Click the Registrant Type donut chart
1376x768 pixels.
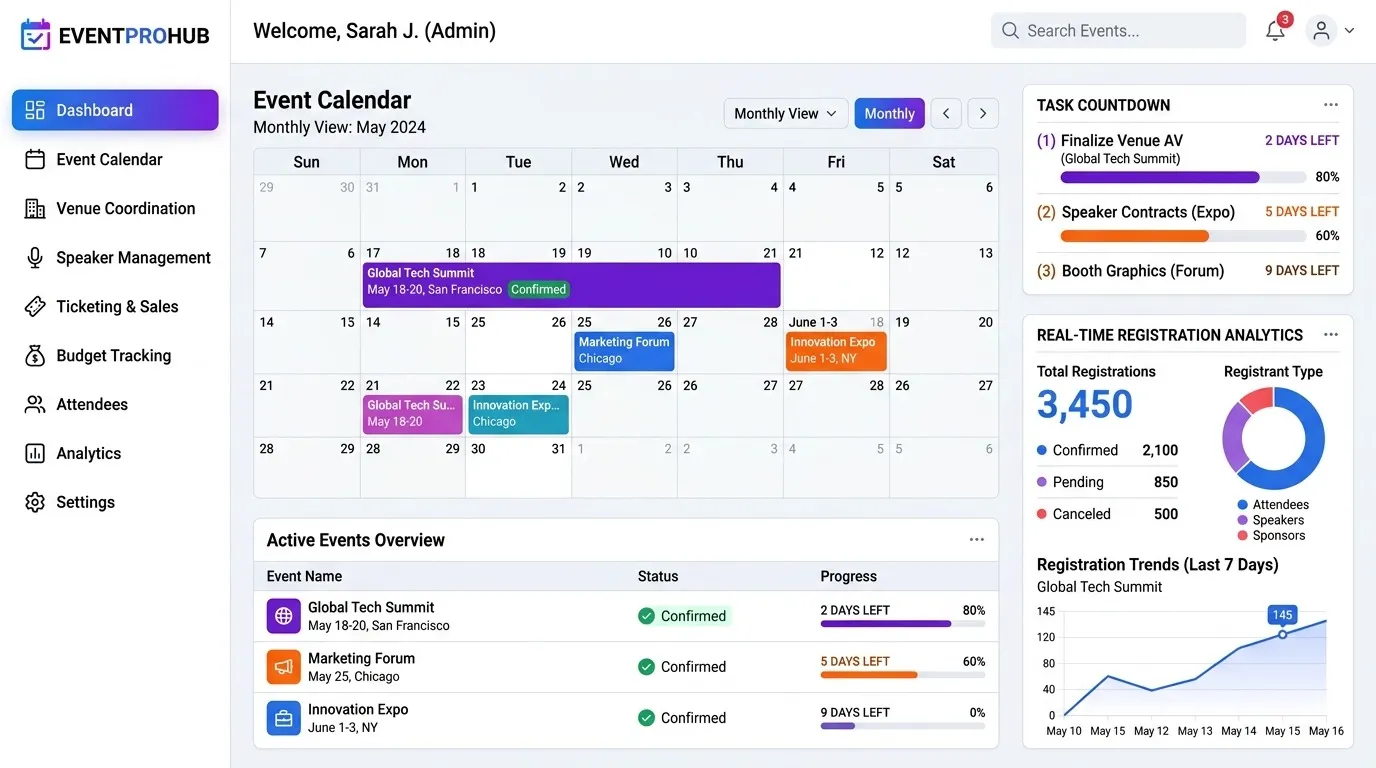click(x=1273, y=438)
